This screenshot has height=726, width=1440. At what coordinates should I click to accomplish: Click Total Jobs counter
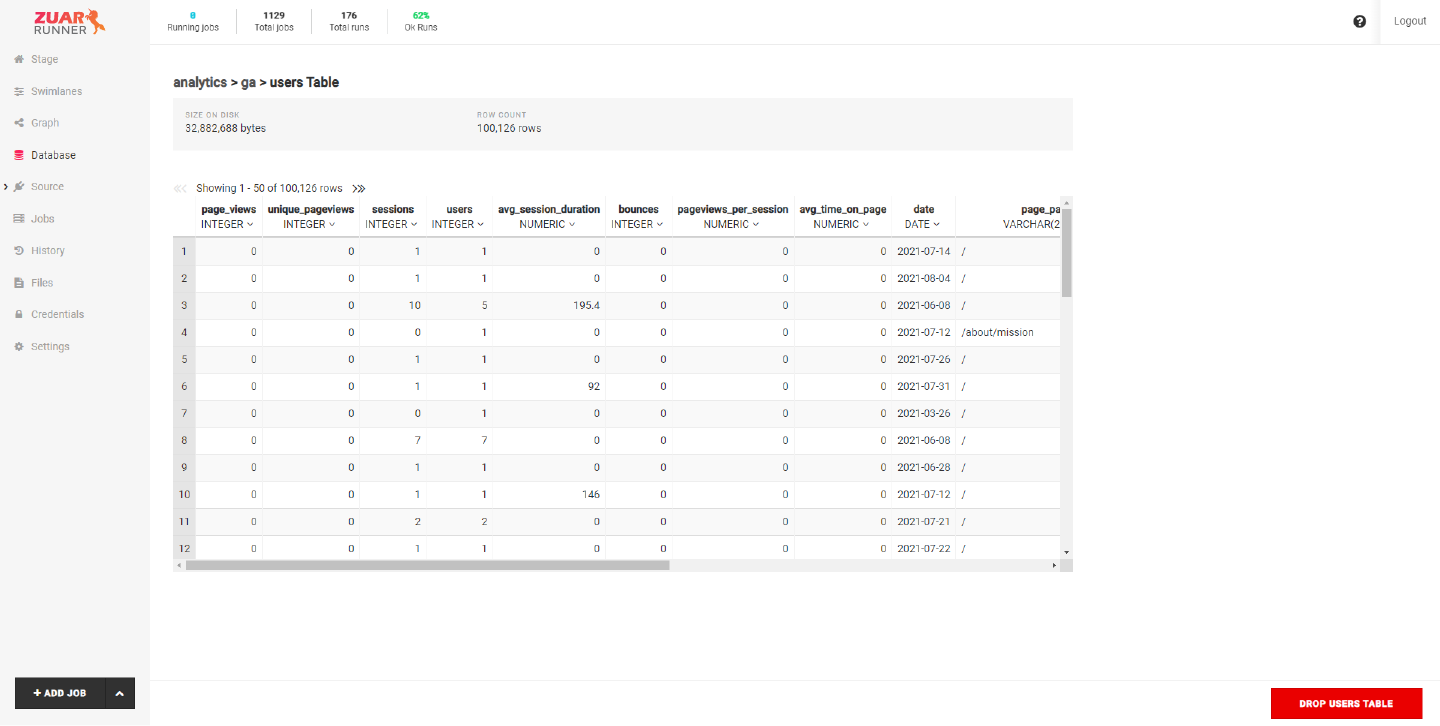point(273,21)
